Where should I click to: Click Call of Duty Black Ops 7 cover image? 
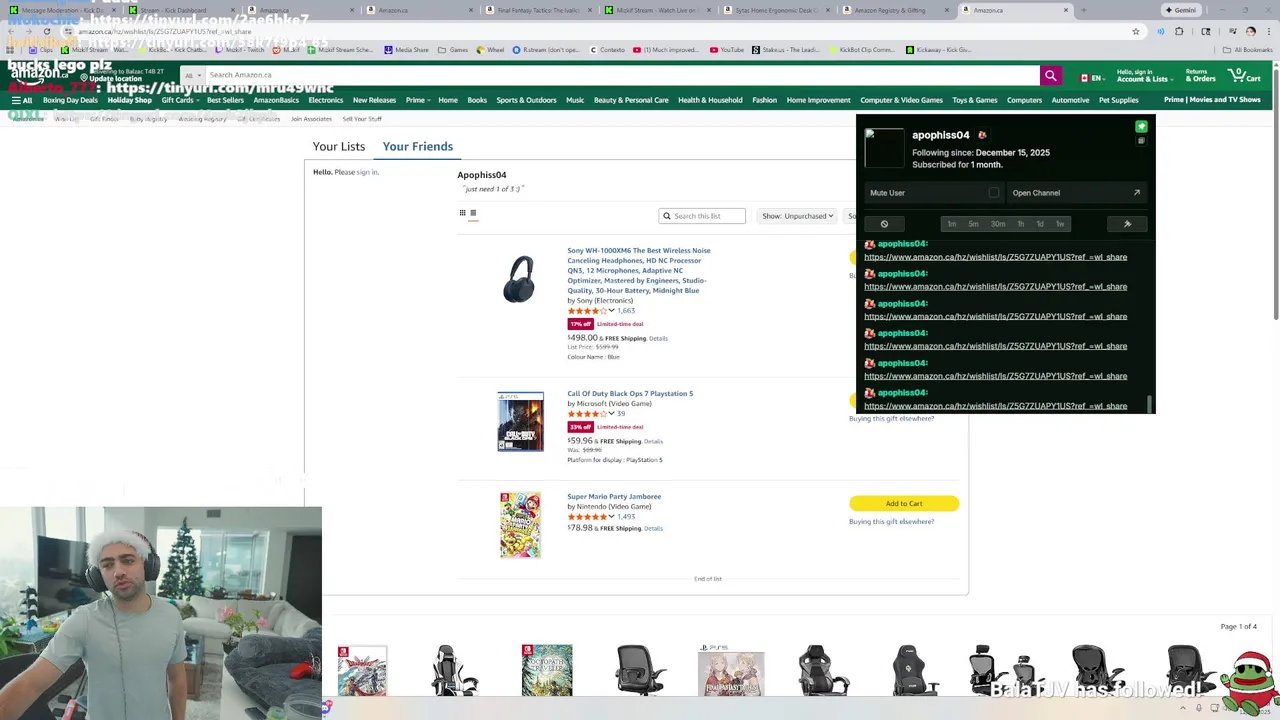(x=520, y=421)
